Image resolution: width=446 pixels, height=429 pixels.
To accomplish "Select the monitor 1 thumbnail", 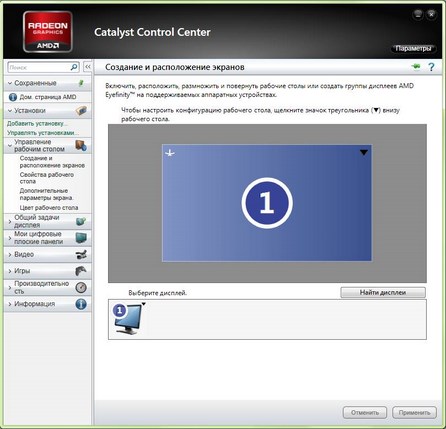I will click(x=127, y=319).
